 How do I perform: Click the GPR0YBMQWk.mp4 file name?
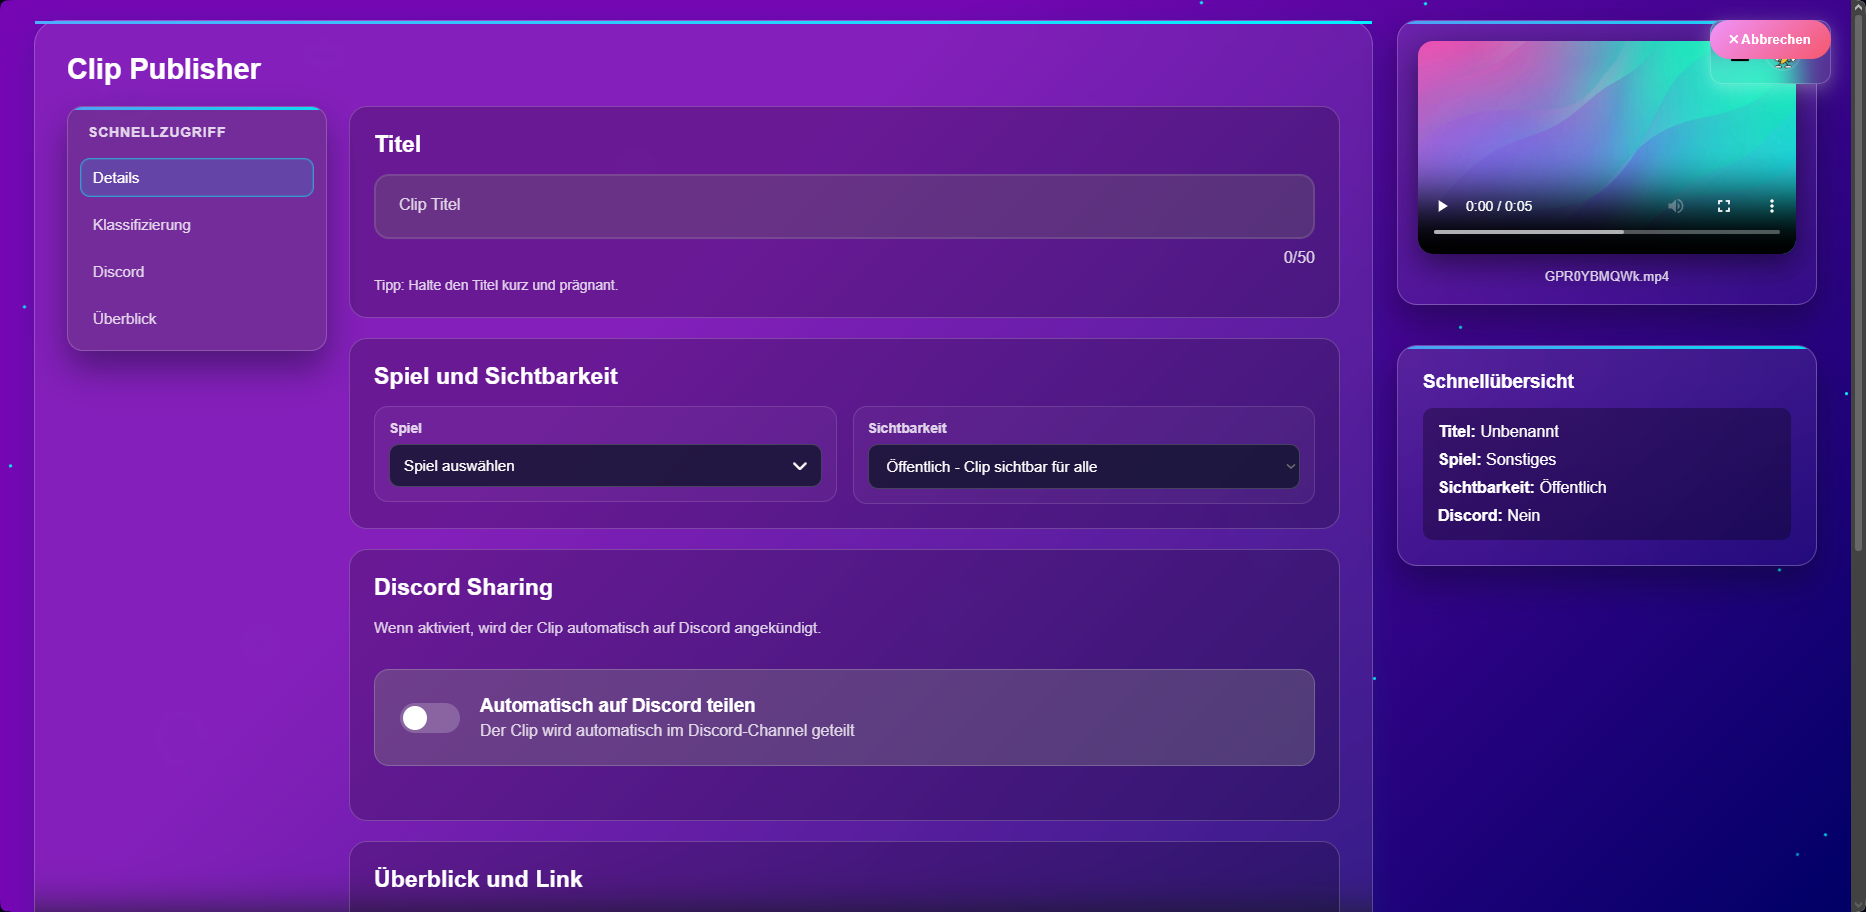click(x=1606, y=276)
